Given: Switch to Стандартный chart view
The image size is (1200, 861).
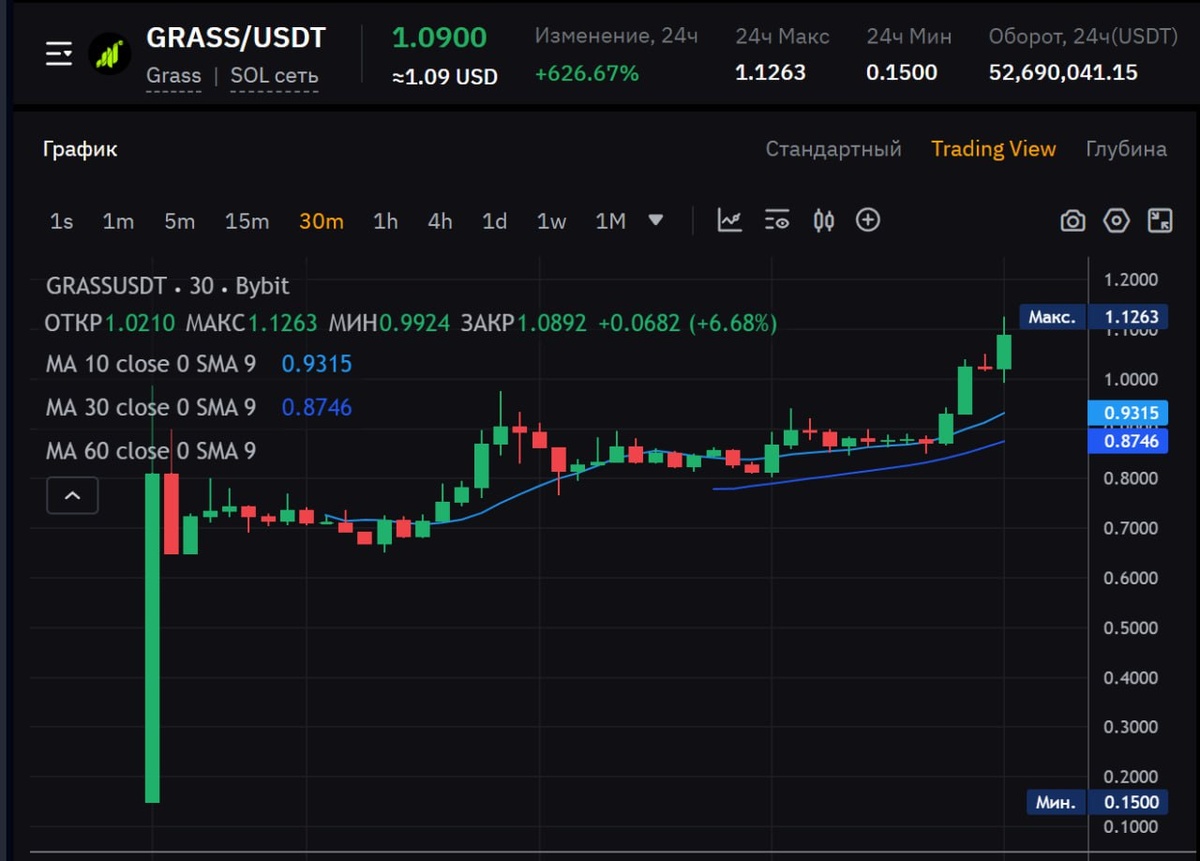Looking at the screenshot, I should pos(834,149).
